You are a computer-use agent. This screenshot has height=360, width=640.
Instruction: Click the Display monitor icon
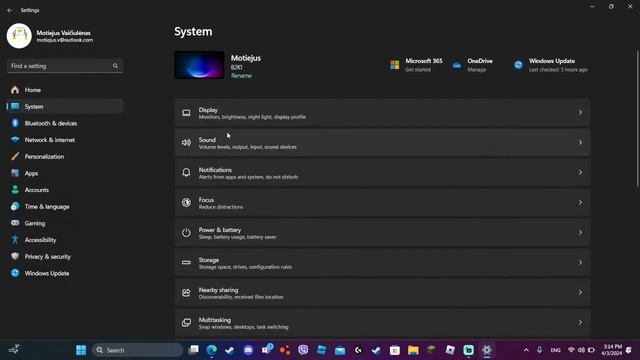pos(186,113)
